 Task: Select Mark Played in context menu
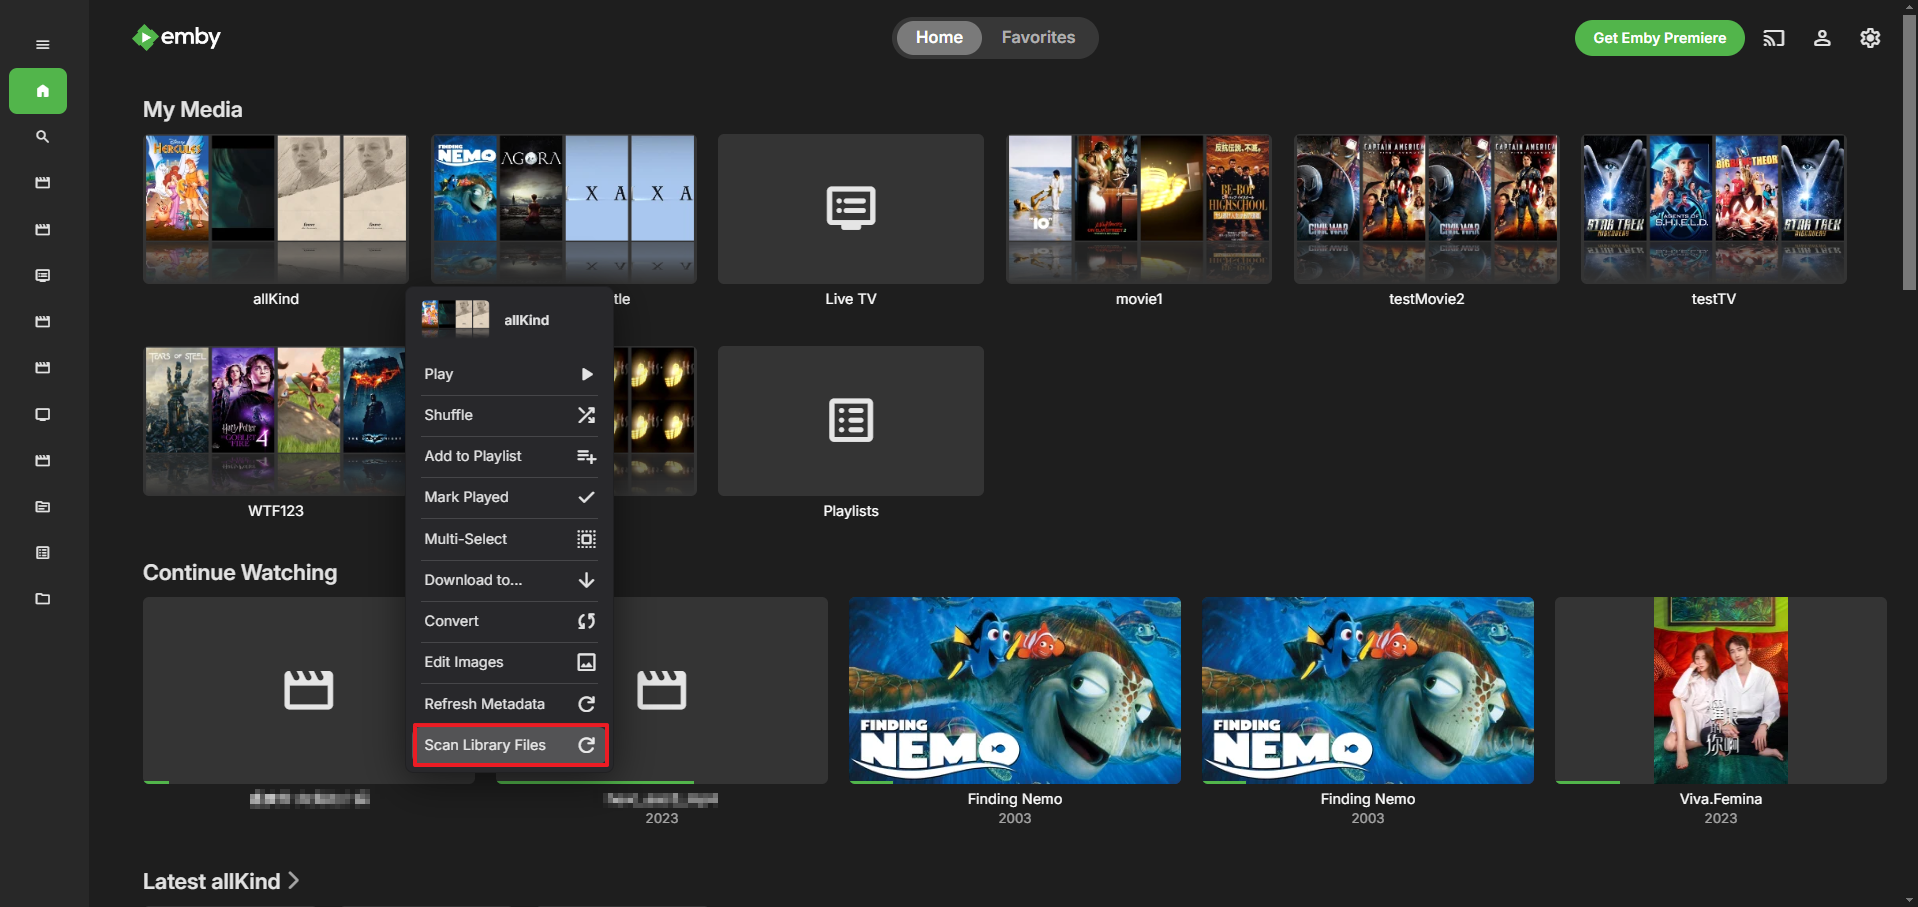coord(509,497)
